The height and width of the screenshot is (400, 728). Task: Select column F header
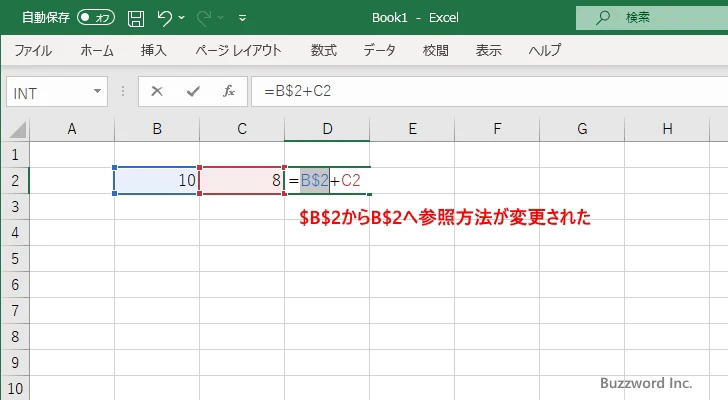tap(497, 129)
